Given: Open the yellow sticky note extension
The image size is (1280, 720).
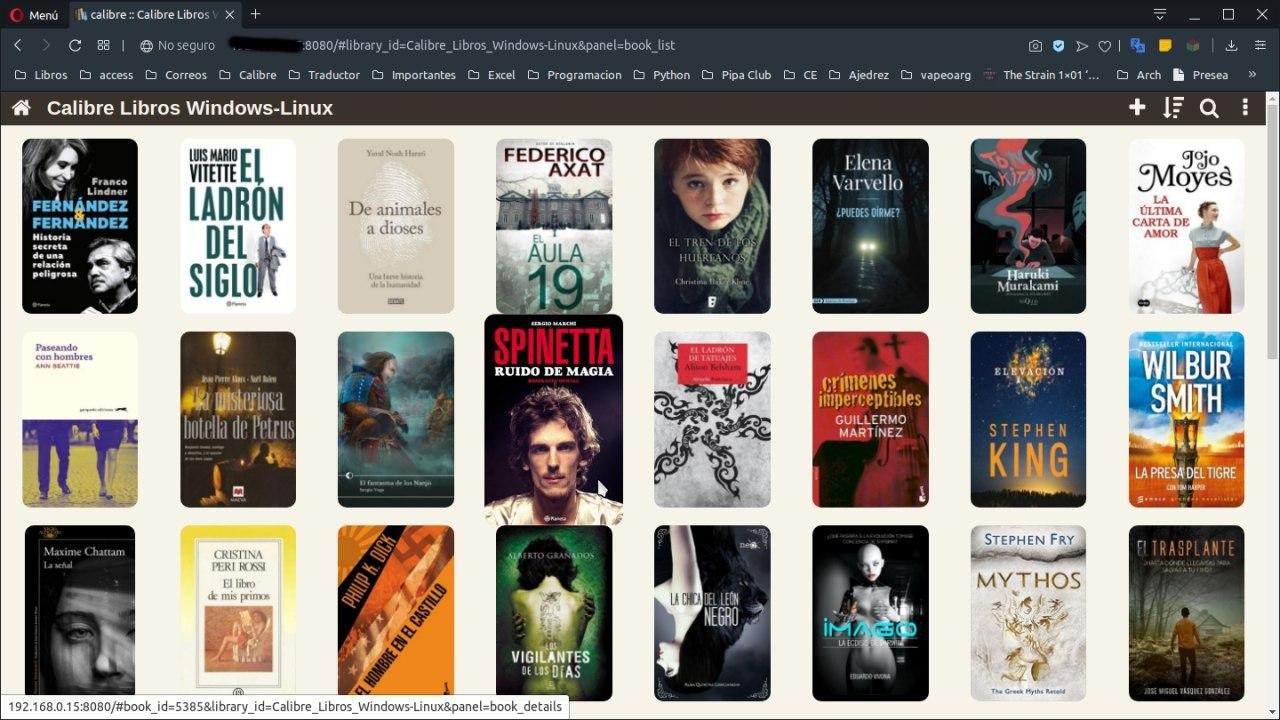Looking at the screenshot, I should (x=1165, y=45).
